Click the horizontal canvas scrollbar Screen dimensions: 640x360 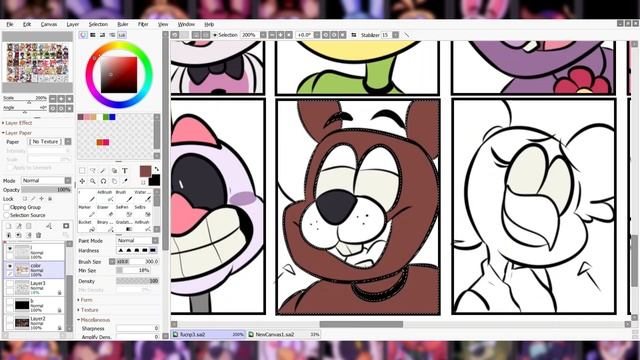pos(361,324)
